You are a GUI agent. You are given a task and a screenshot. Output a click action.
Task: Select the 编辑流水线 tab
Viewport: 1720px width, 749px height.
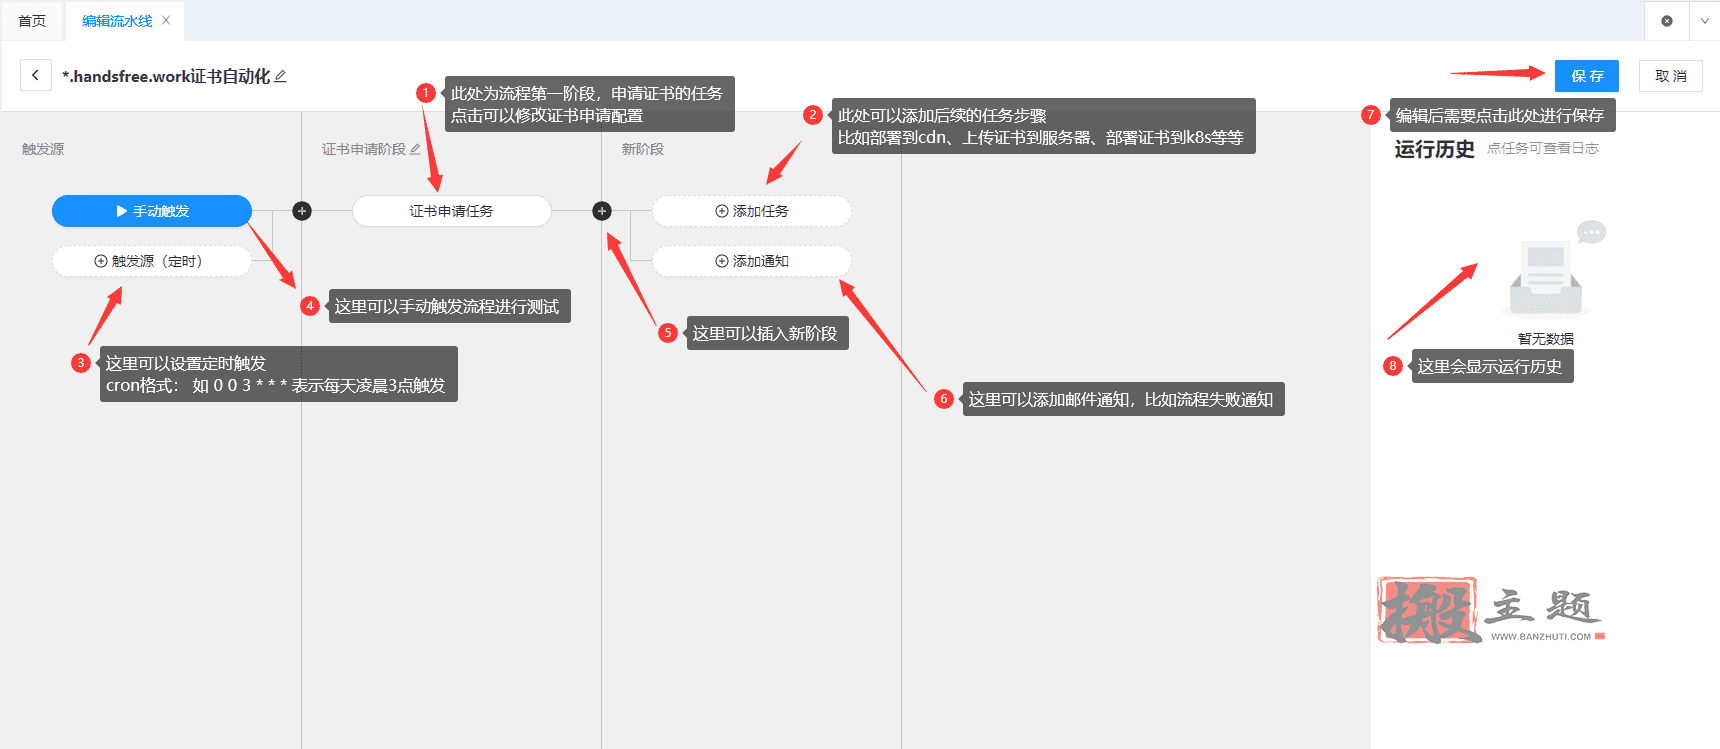click(117, 21)
